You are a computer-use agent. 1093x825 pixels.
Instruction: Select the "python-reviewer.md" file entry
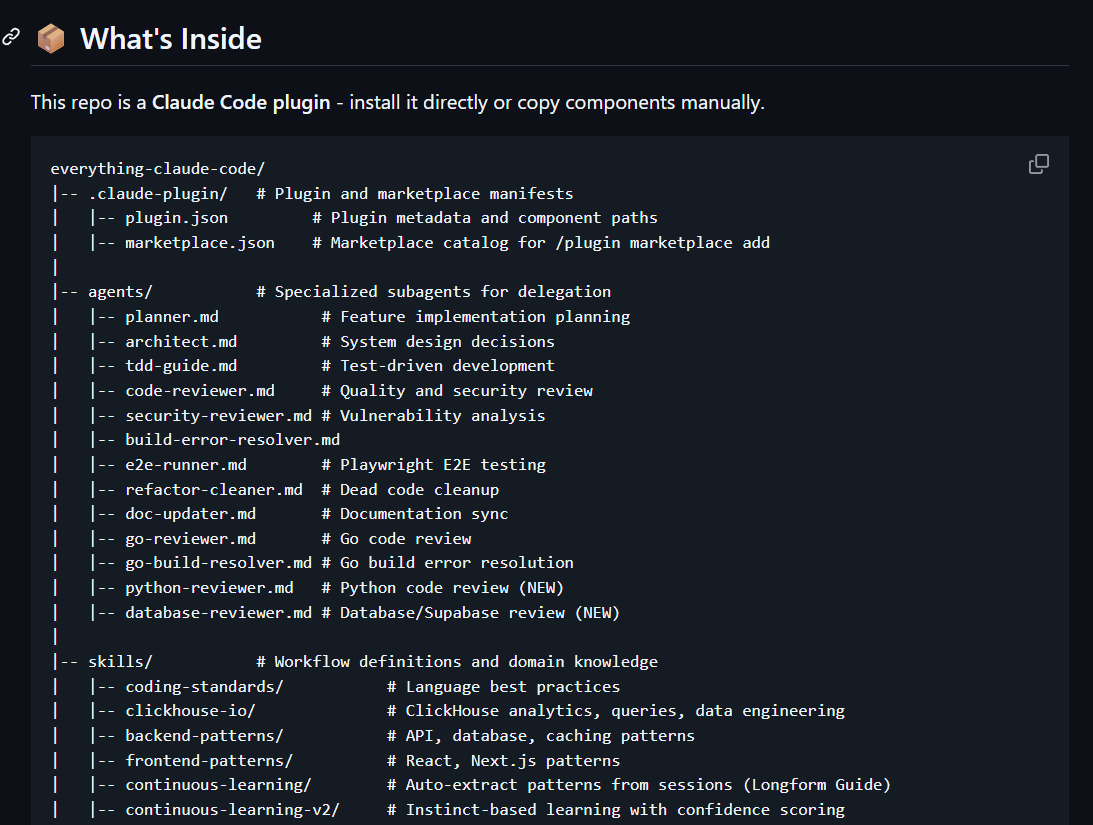209,588
